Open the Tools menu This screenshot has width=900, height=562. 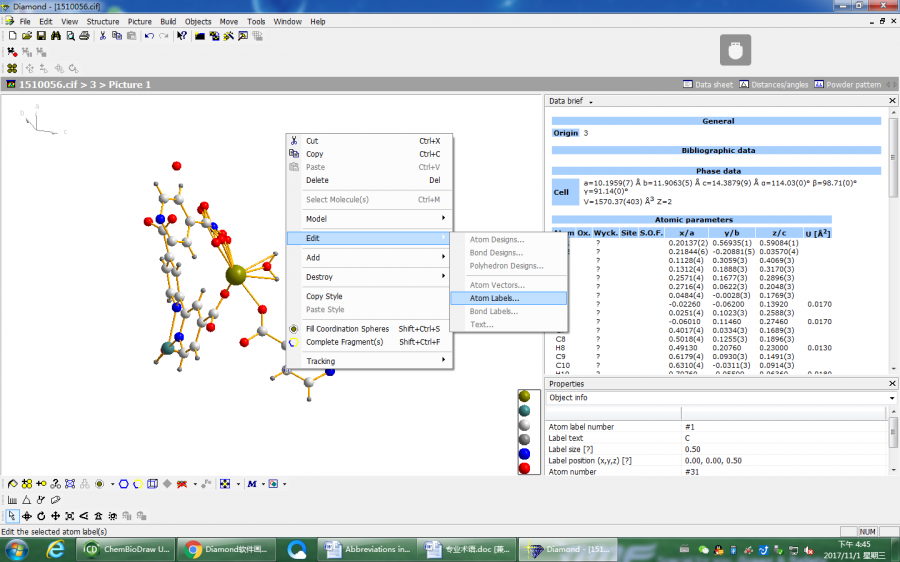click(256, 21)
